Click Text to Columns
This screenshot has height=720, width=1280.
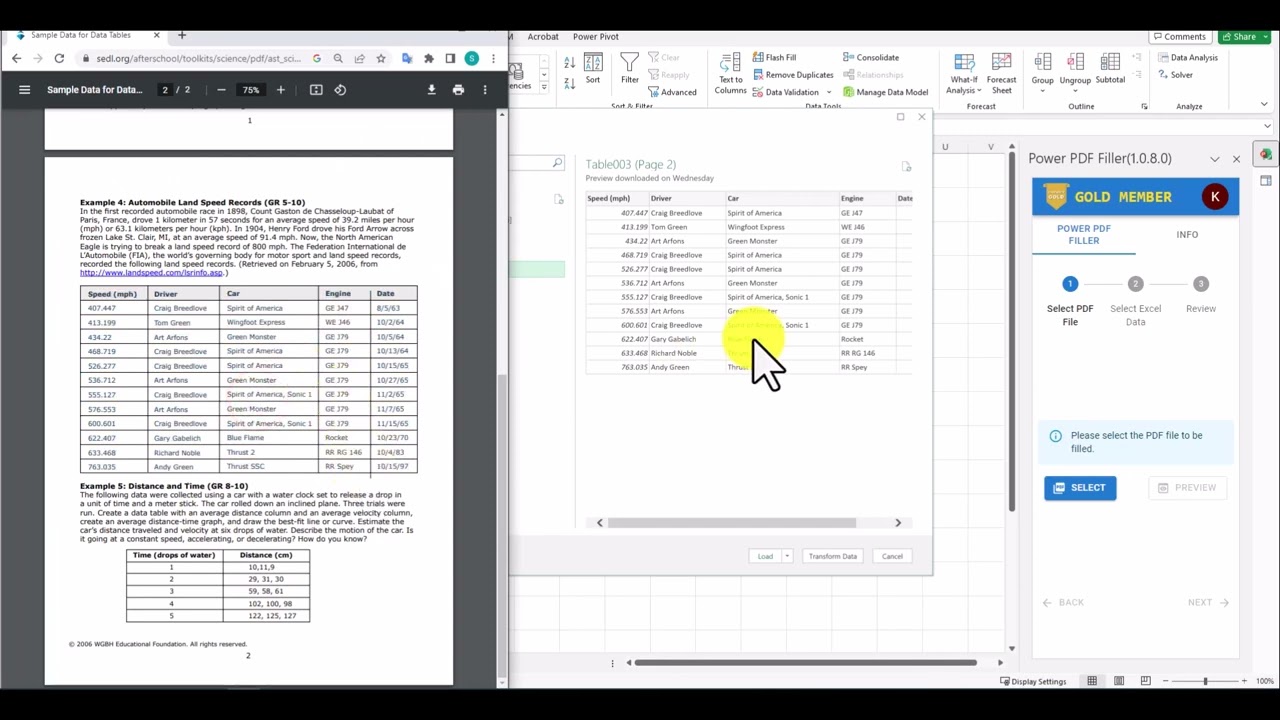(x=730, y=74)
